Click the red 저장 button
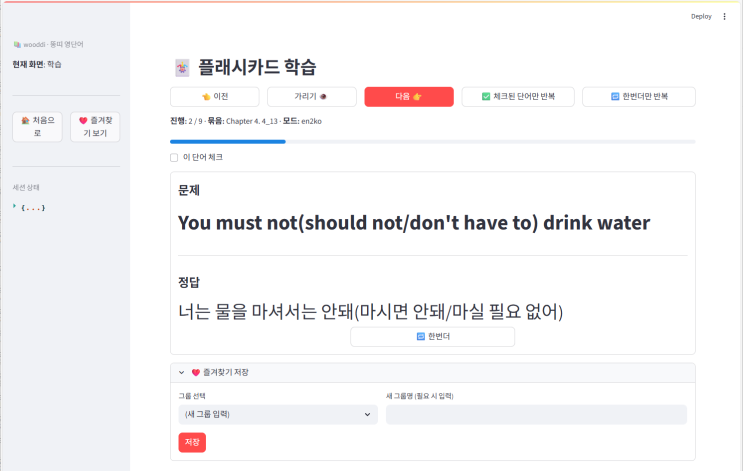 tap(192, 442)
